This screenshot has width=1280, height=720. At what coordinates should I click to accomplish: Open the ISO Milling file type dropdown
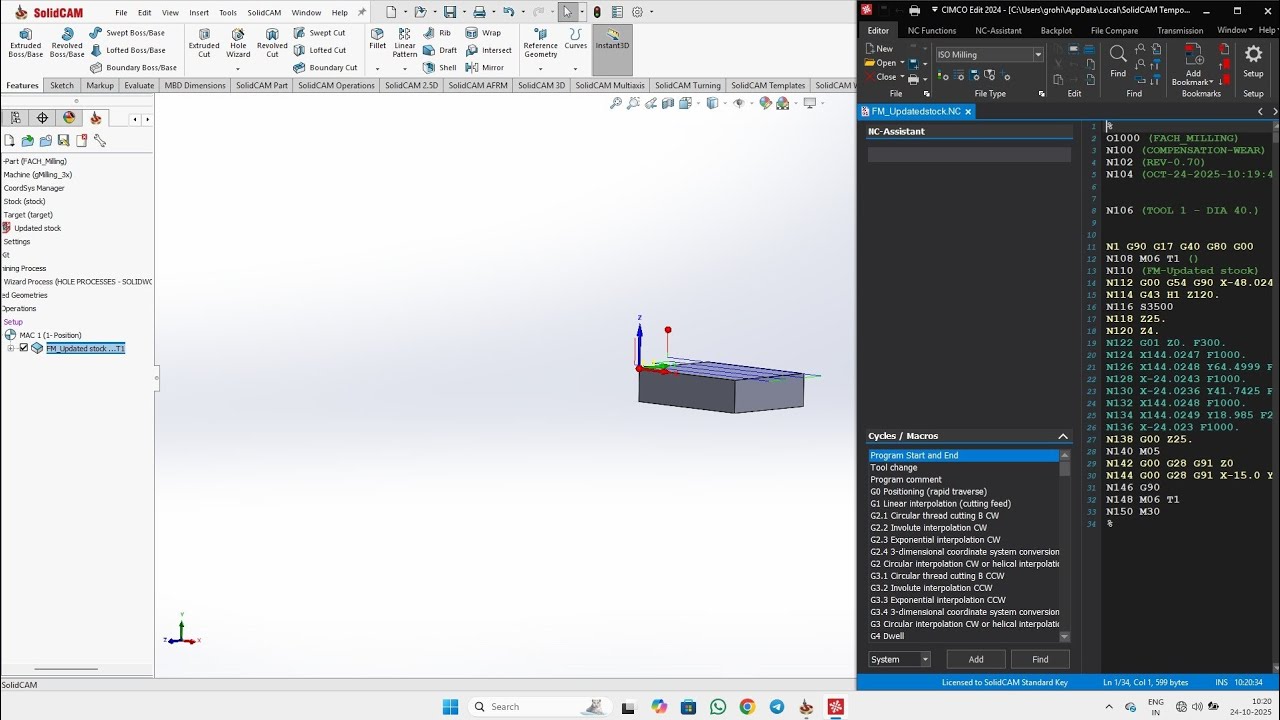[1038, 55]
